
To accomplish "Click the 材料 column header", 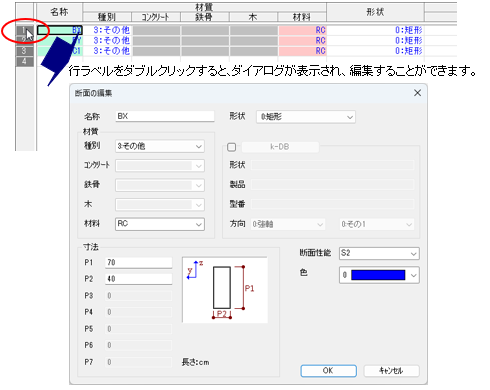I will (302, 17).
